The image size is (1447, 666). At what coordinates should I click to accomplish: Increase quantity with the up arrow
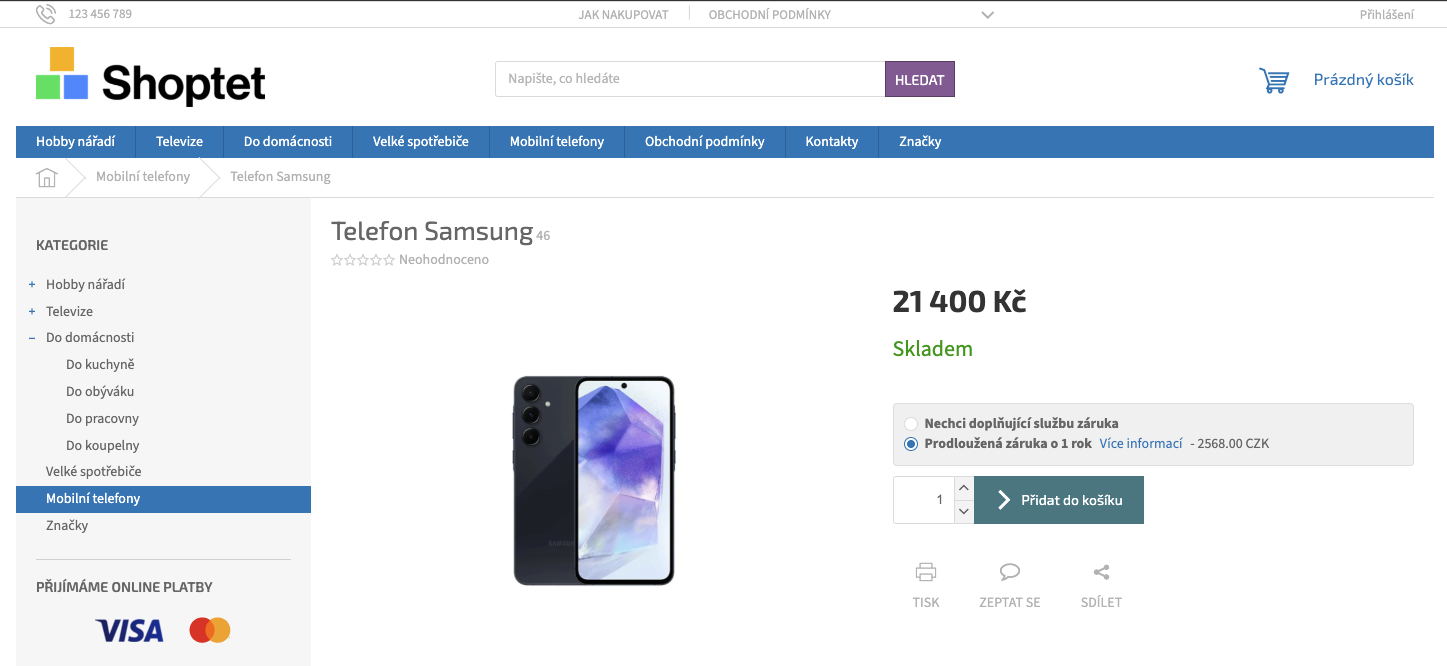pyautogui.click(x=963, y=488)
